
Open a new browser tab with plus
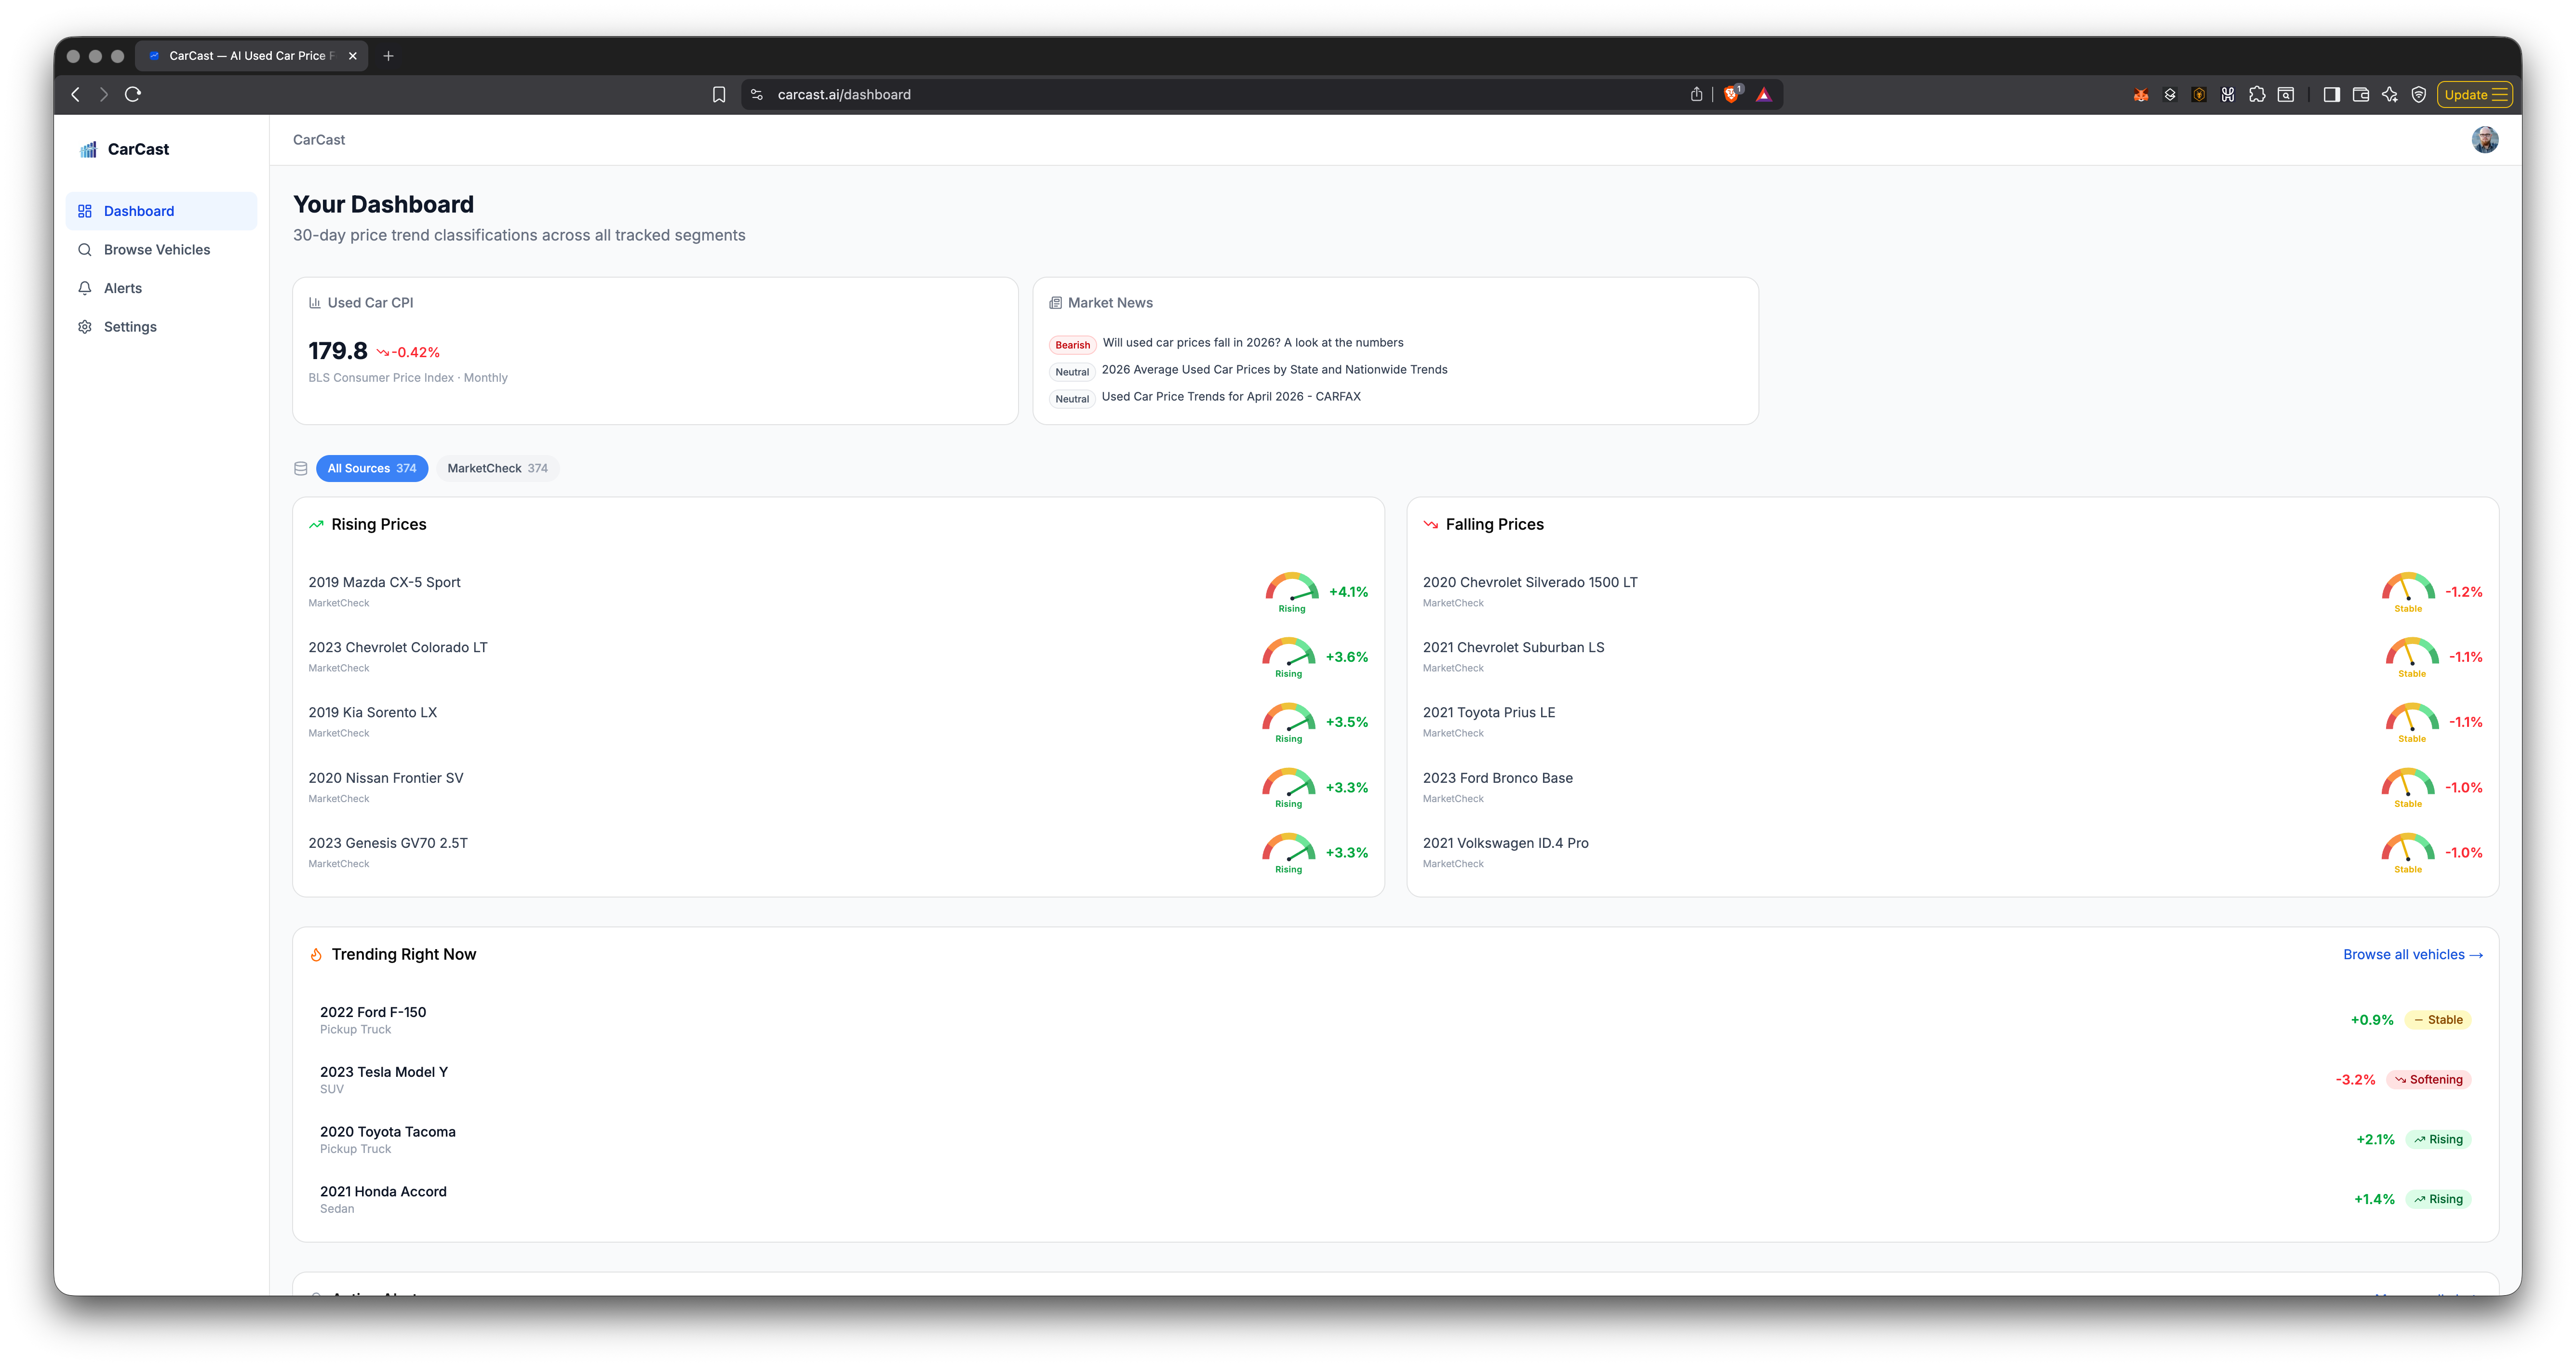point(389,56)
